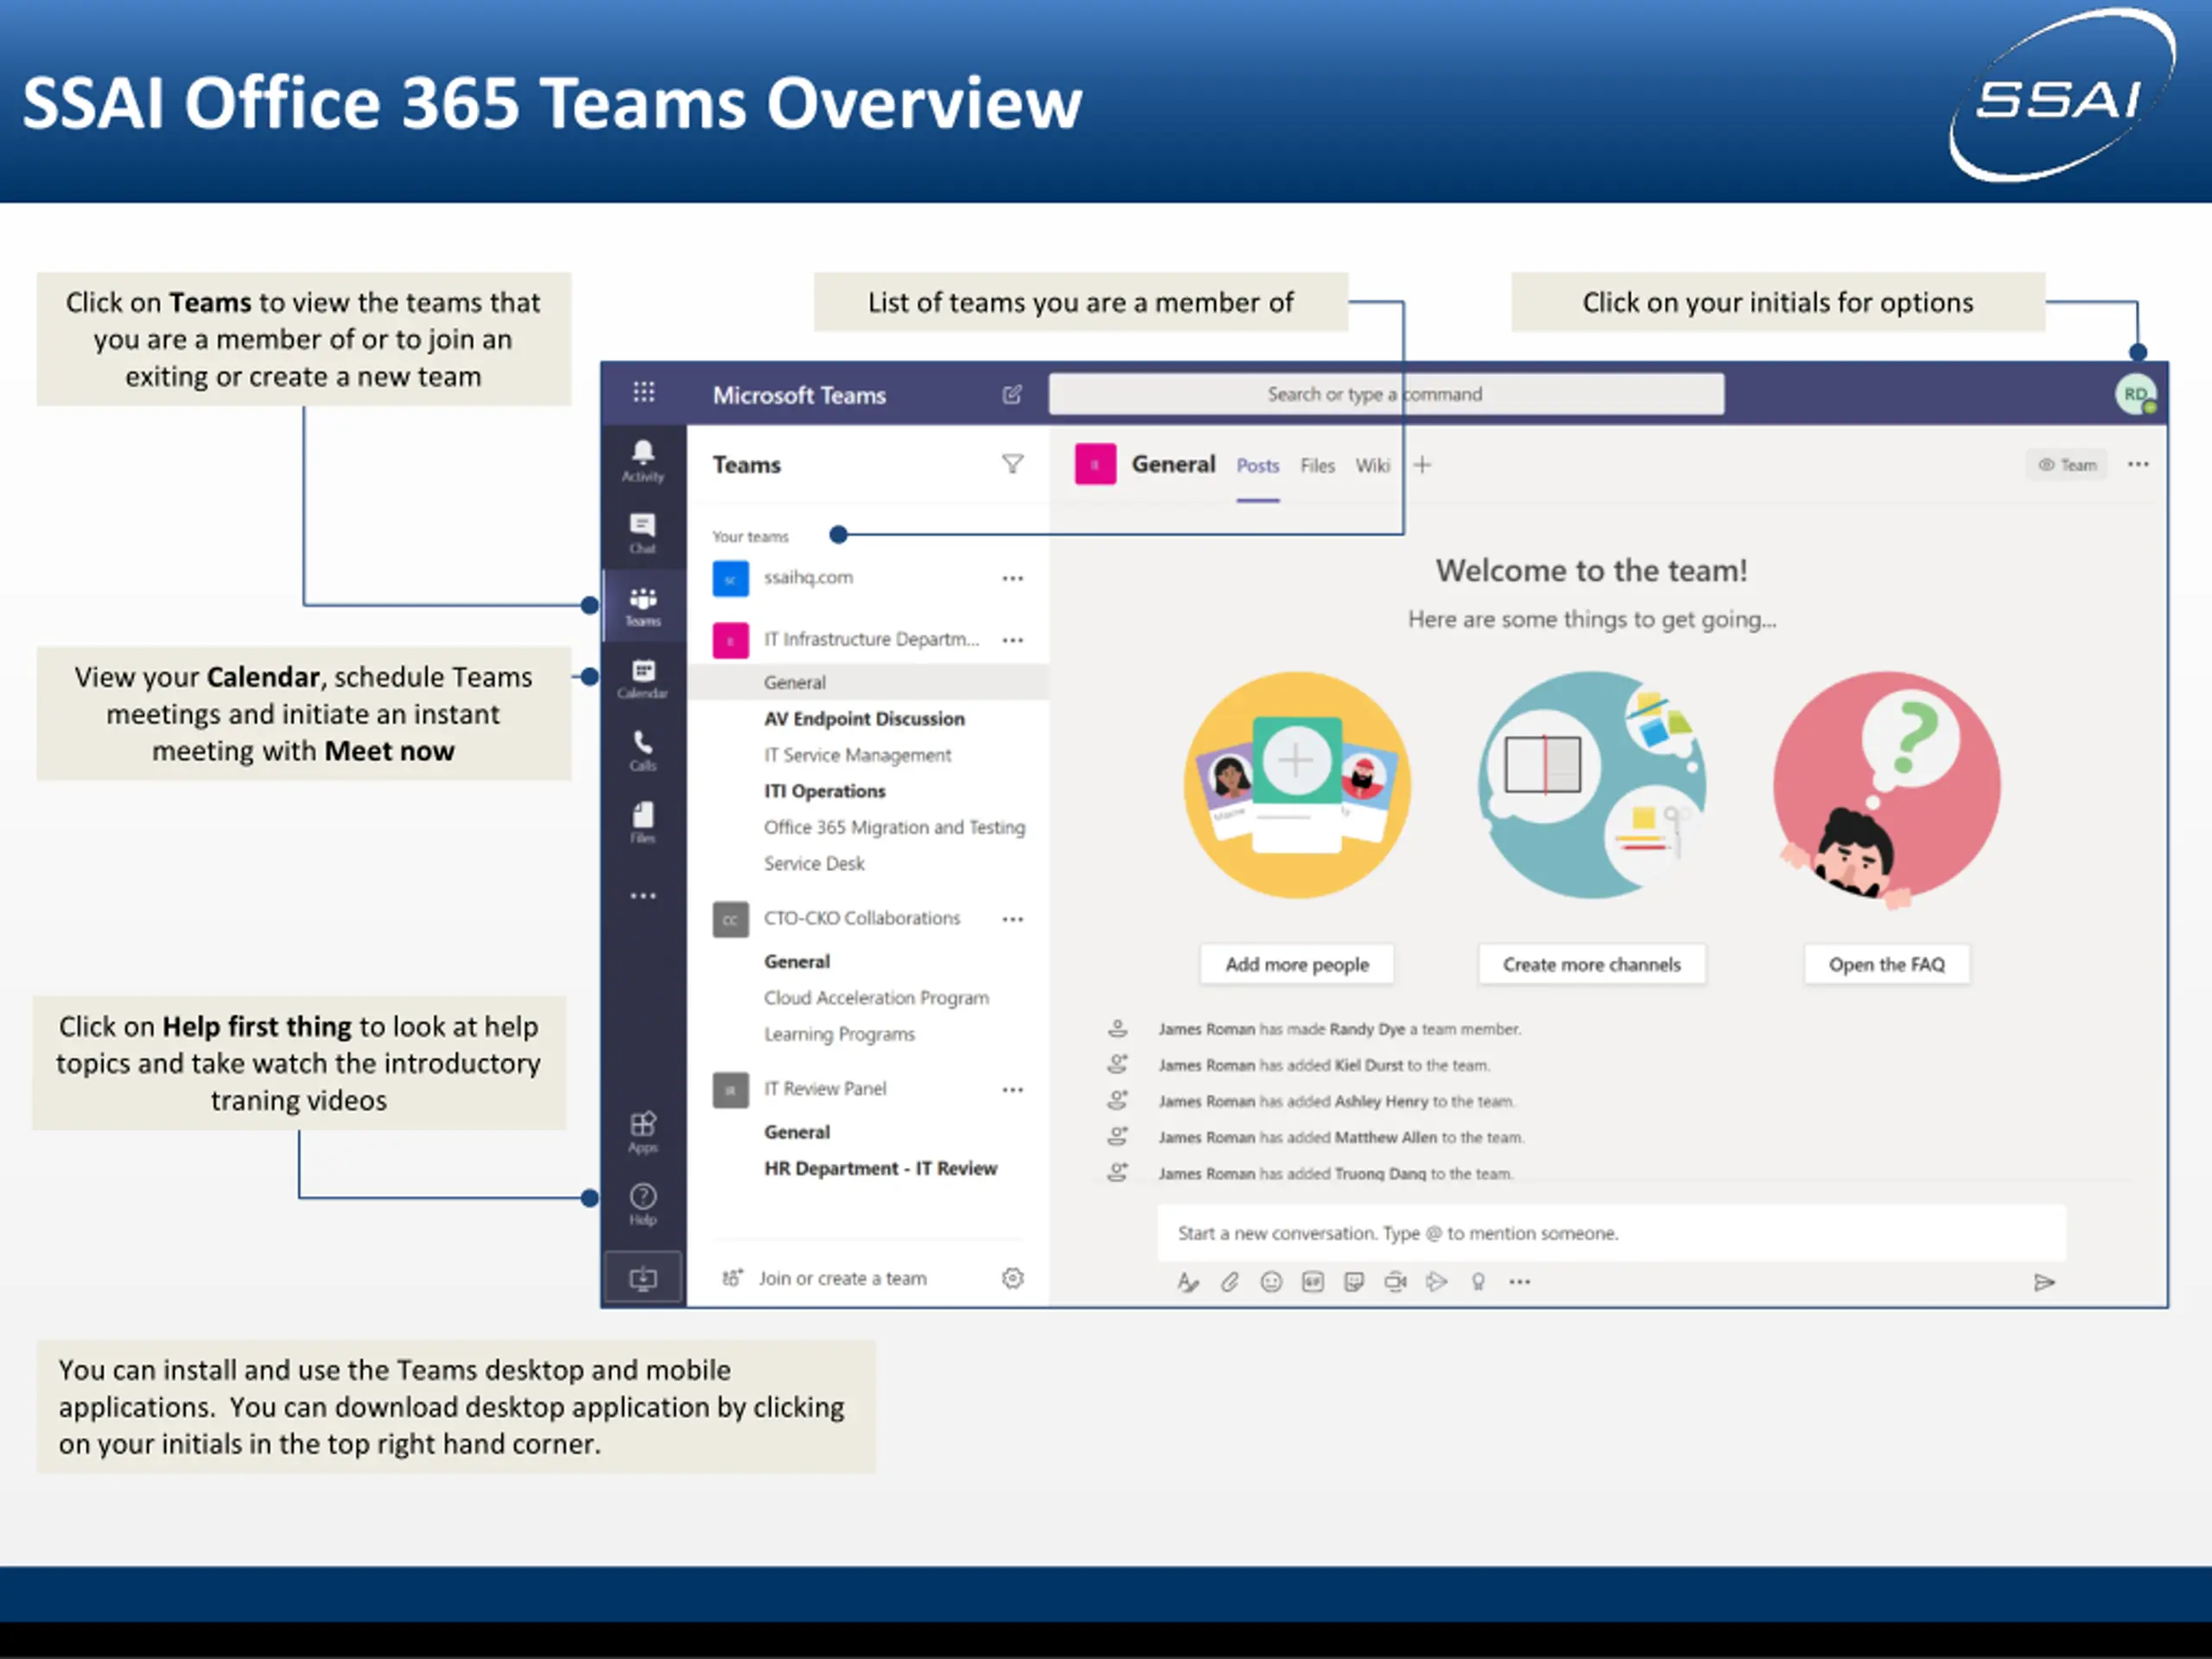
Task: Select the ITI Operations channel
Action: [825, 791]
